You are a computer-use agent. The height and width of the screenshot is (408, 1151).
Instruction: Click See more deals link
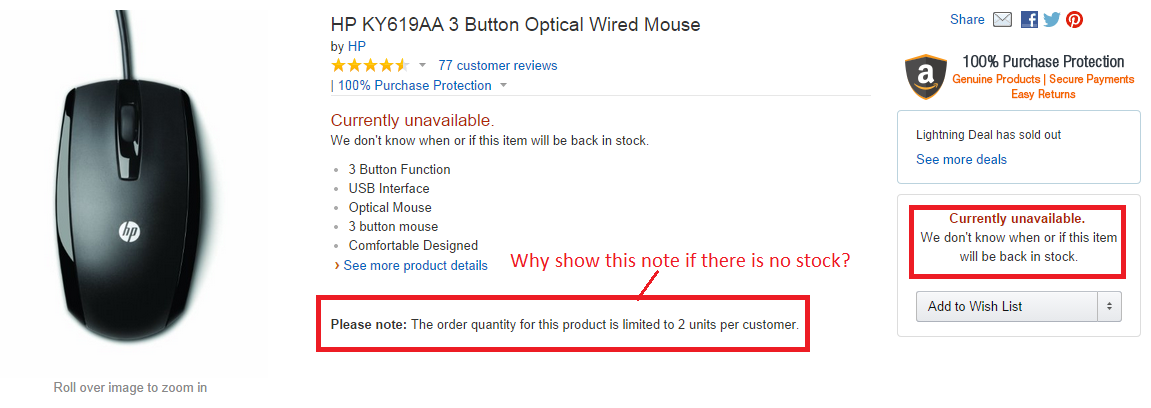point(962,159)
